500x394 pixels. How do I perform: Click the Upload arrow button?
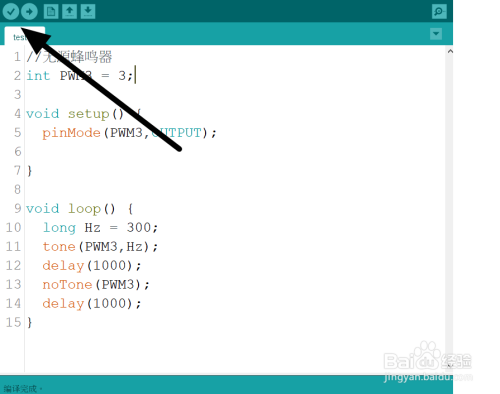29,12
